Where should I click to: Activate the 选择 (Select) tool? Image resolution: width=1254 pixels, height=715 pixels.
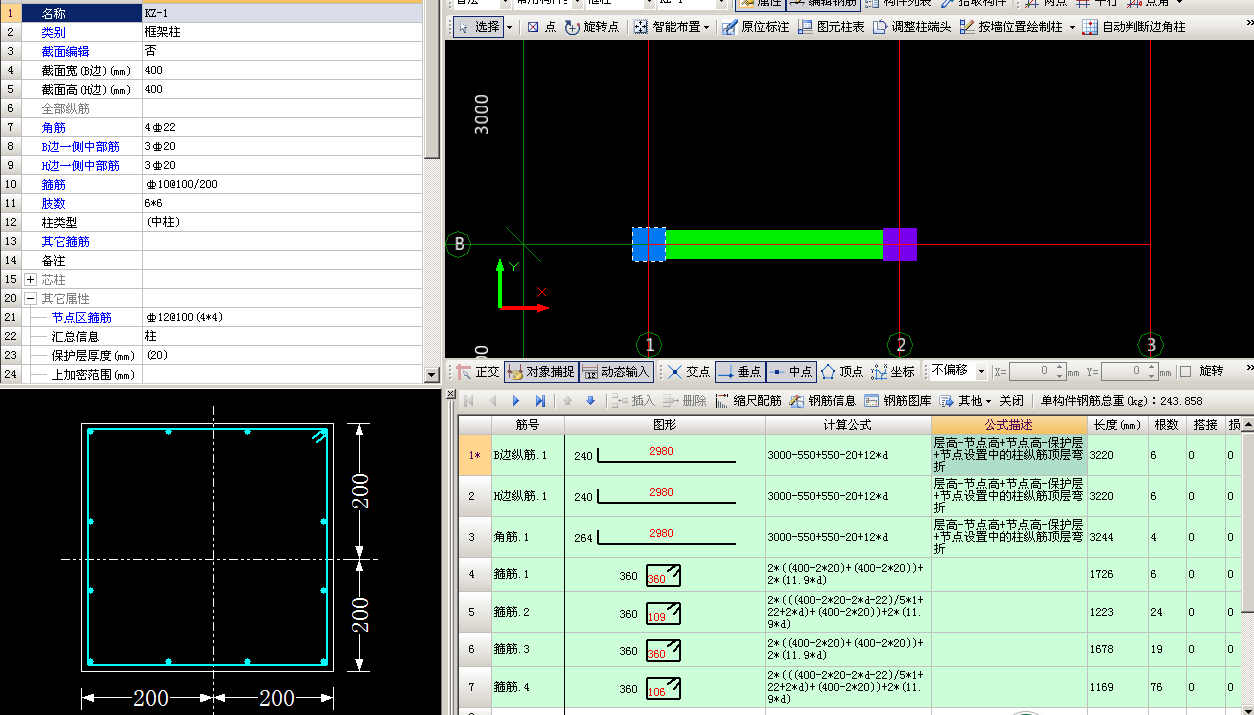(x=478, y=27)
